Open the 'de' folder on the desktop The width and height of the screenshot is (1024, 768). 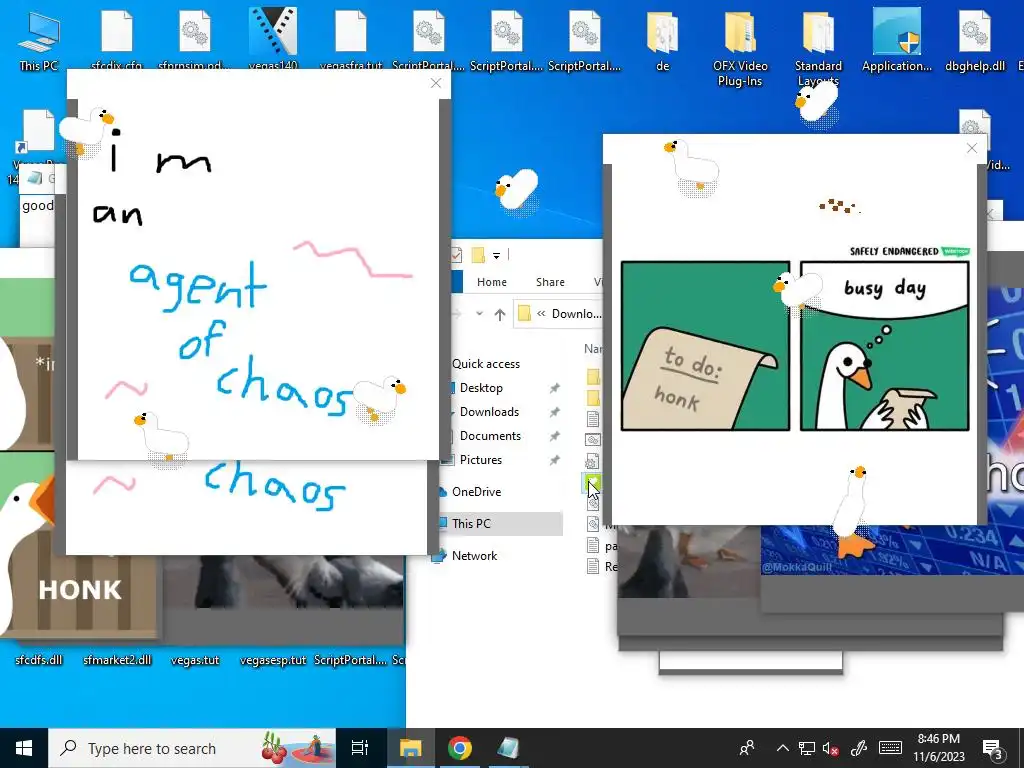(662, 40)
